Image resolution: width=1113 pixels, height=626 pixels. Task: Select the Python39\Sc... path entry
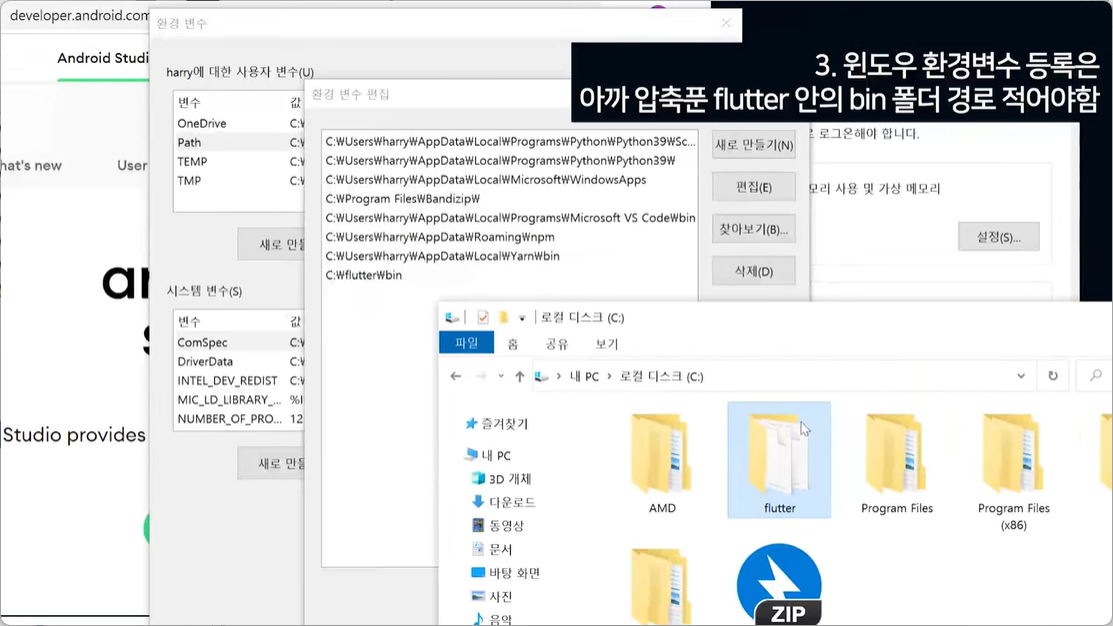510,141
